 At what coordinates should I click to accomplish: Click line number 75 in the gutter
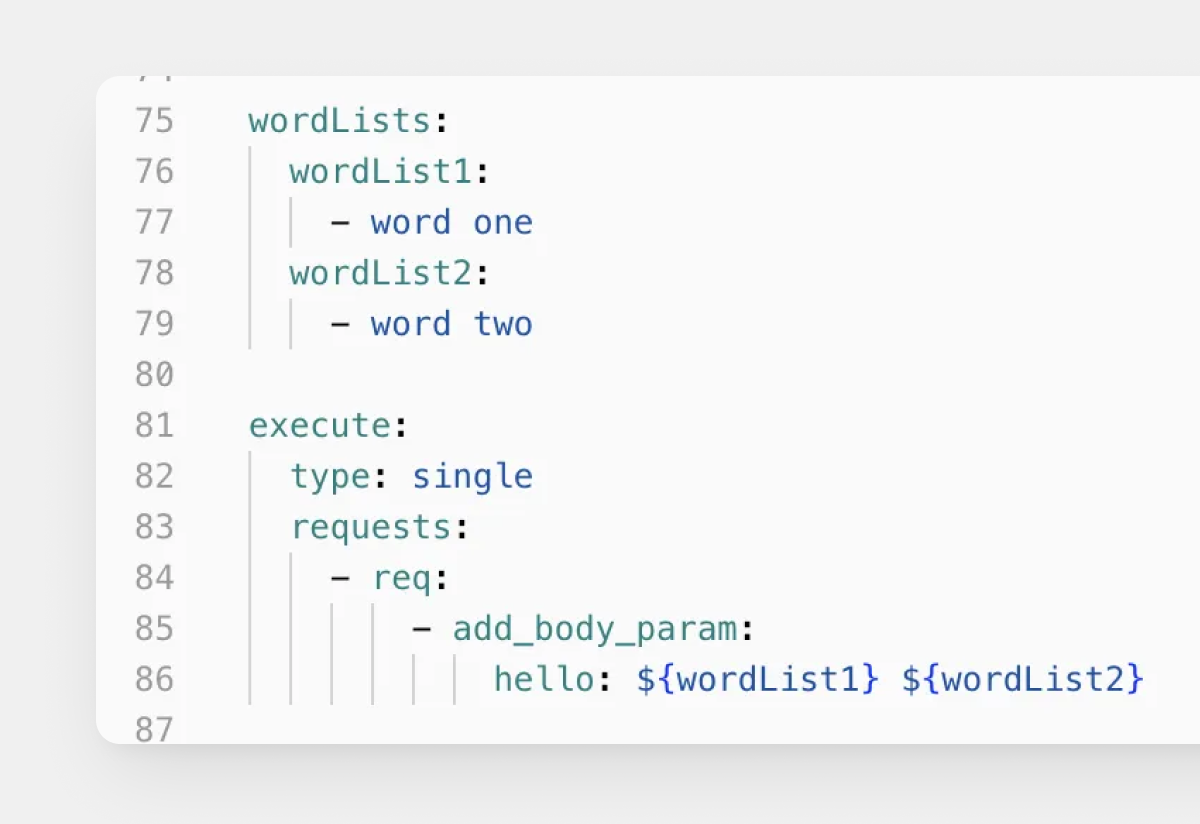tap(154, 121)
